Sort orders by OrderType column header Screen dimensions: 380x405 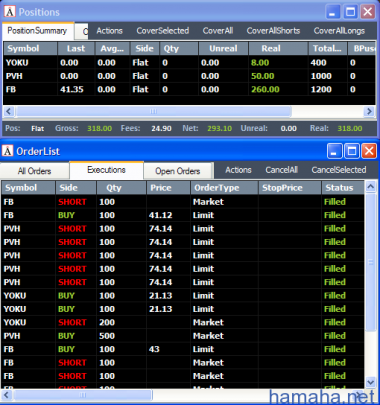224,188
